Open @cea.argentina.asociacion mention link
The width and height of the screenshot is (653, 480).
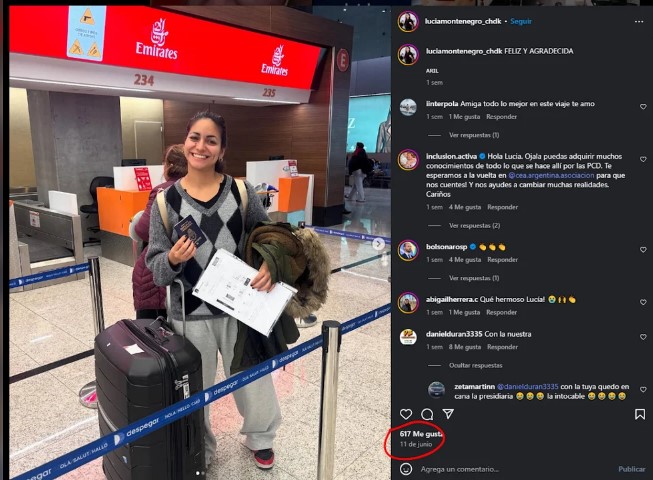pyautogui.click(x=551, y=175)
